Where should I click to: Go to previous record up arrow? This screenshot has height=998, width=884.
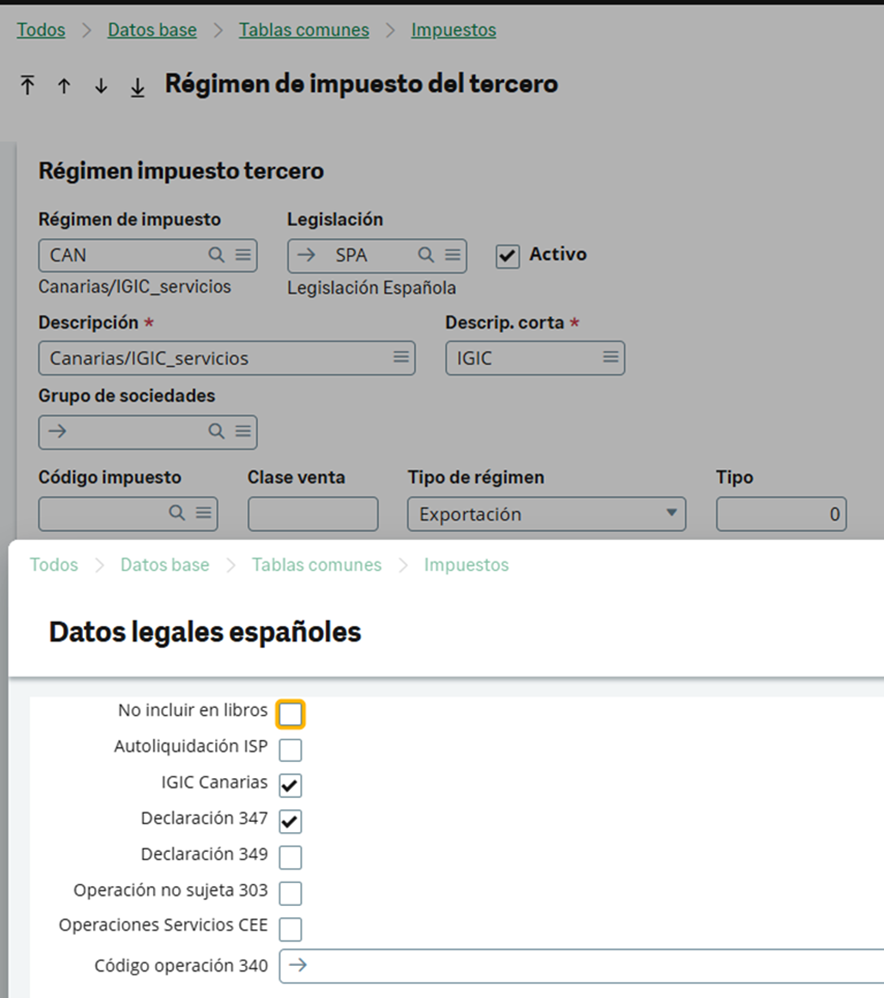[64, 86]
